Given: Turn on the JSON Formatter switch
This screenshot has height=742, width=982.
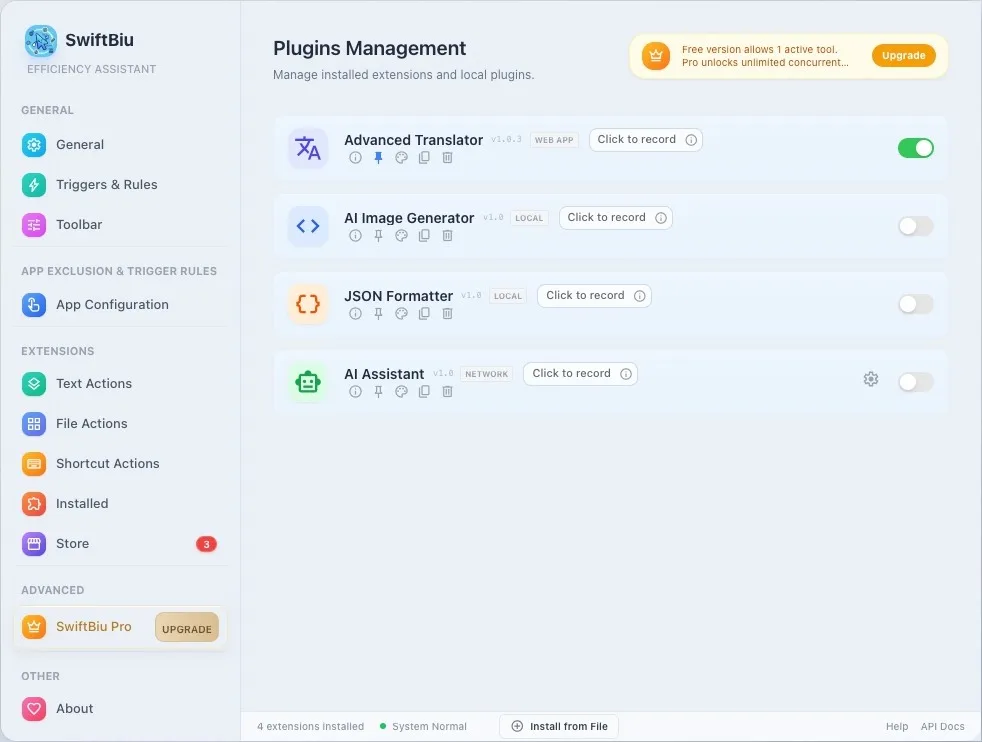Looking at the screenshot, I should pos(916,304).
